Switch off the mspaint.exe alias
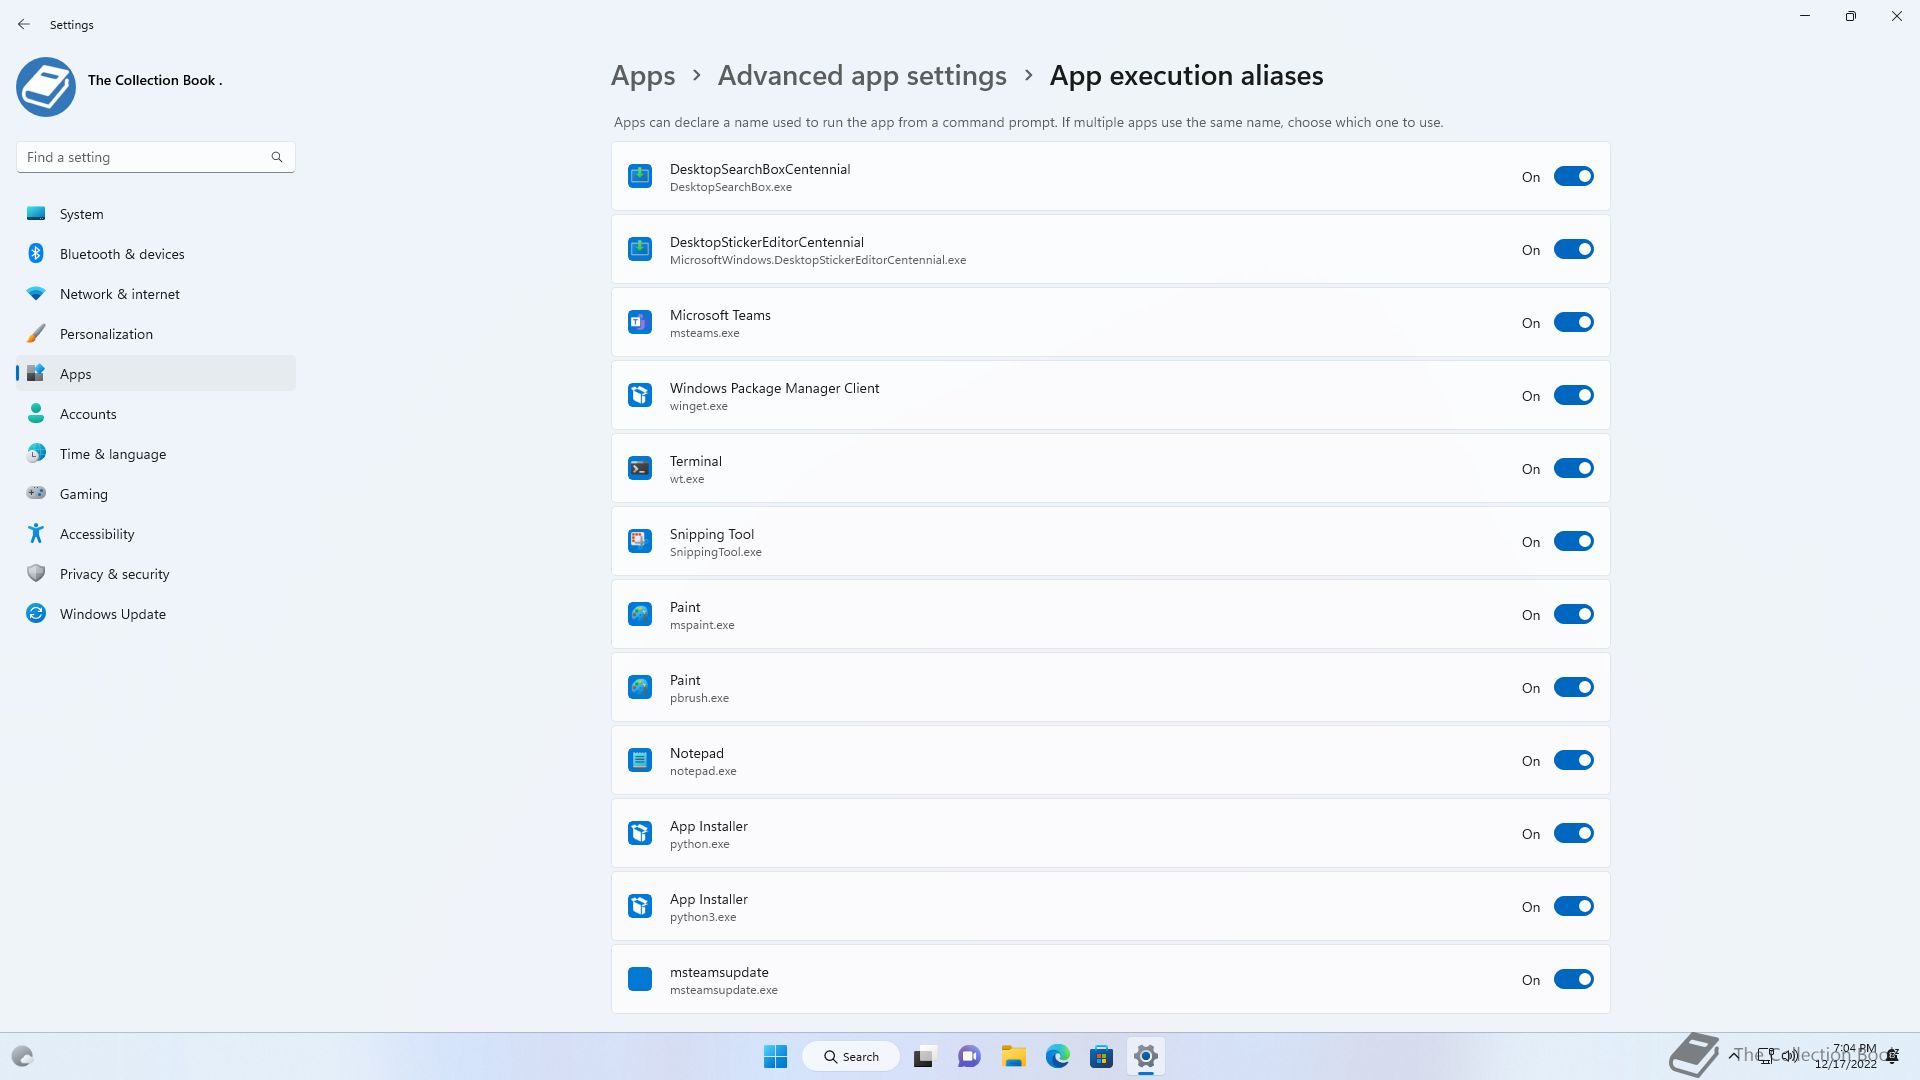 coord(1573,615)
